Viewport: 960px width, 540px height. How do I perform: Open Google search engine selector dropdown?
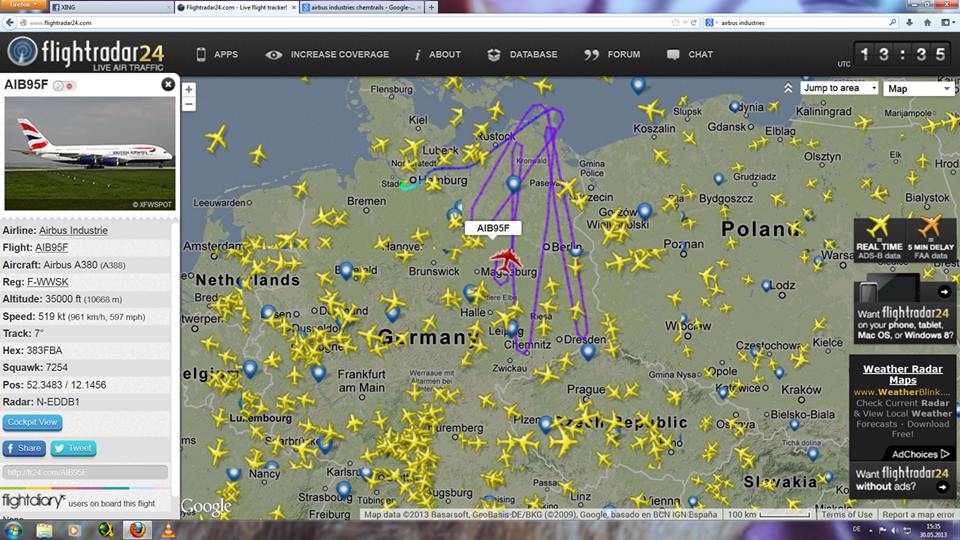tap(711, 23)
